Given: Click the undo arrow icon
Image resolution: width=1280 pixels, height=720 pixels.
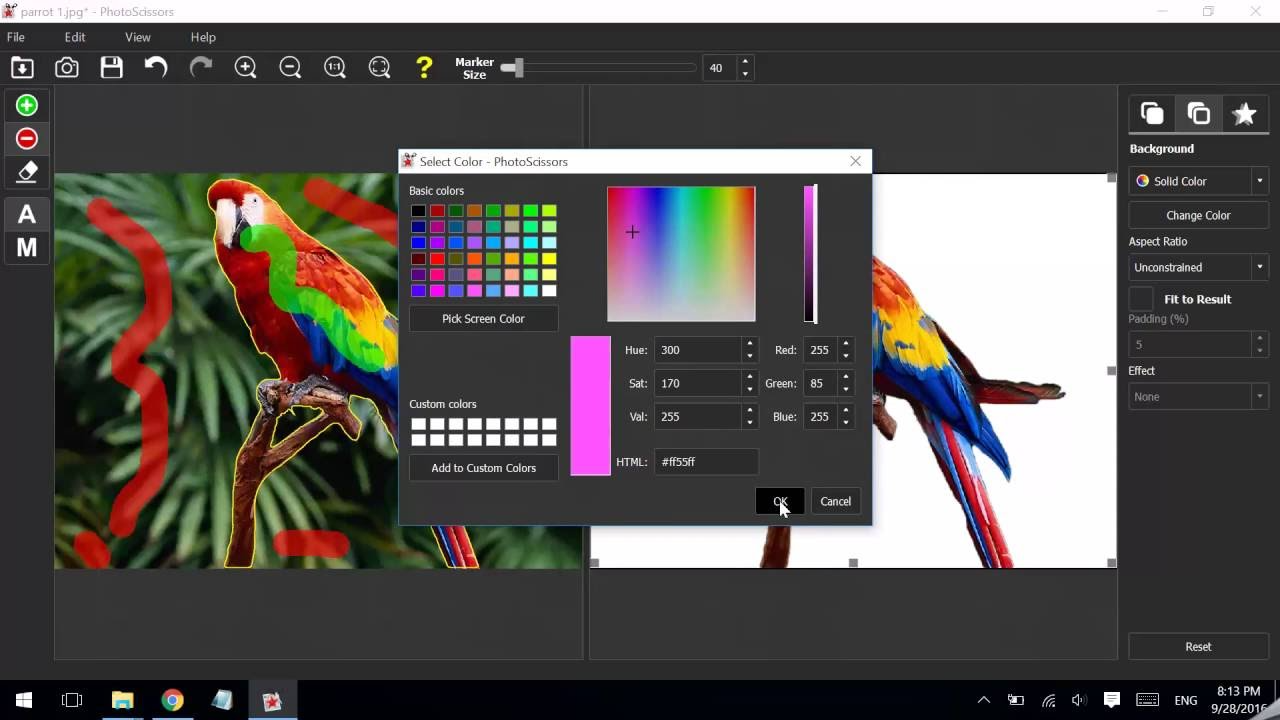Looking at the screenshot, I should click(156, 67).
